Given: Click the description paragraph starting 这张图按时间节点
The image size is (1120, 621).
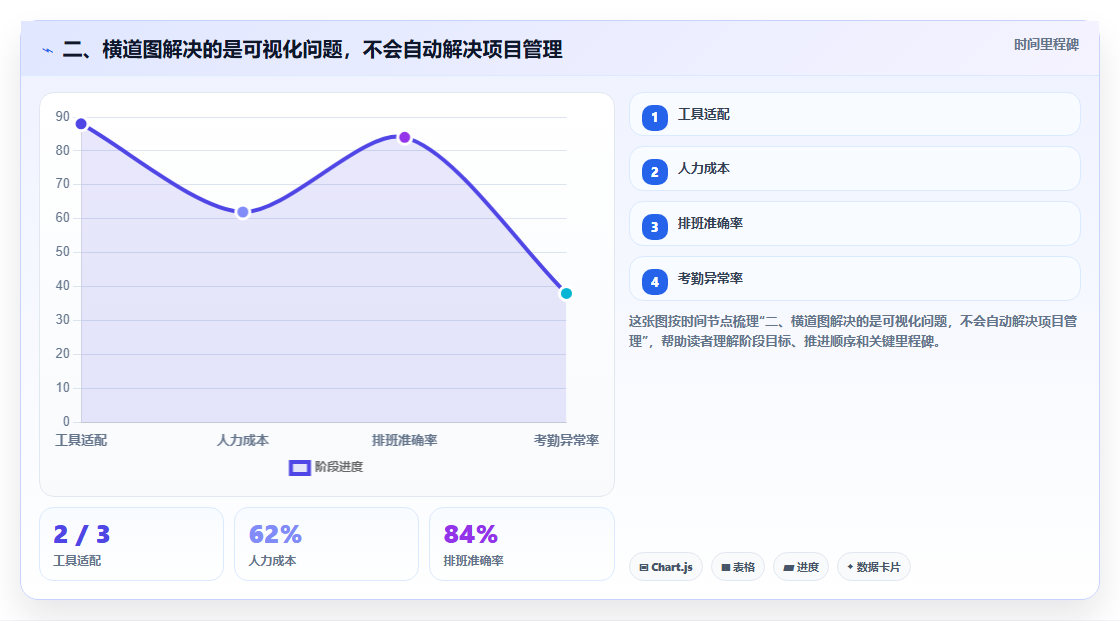Looking at the screenshot, I should click(x=853, y=331).
